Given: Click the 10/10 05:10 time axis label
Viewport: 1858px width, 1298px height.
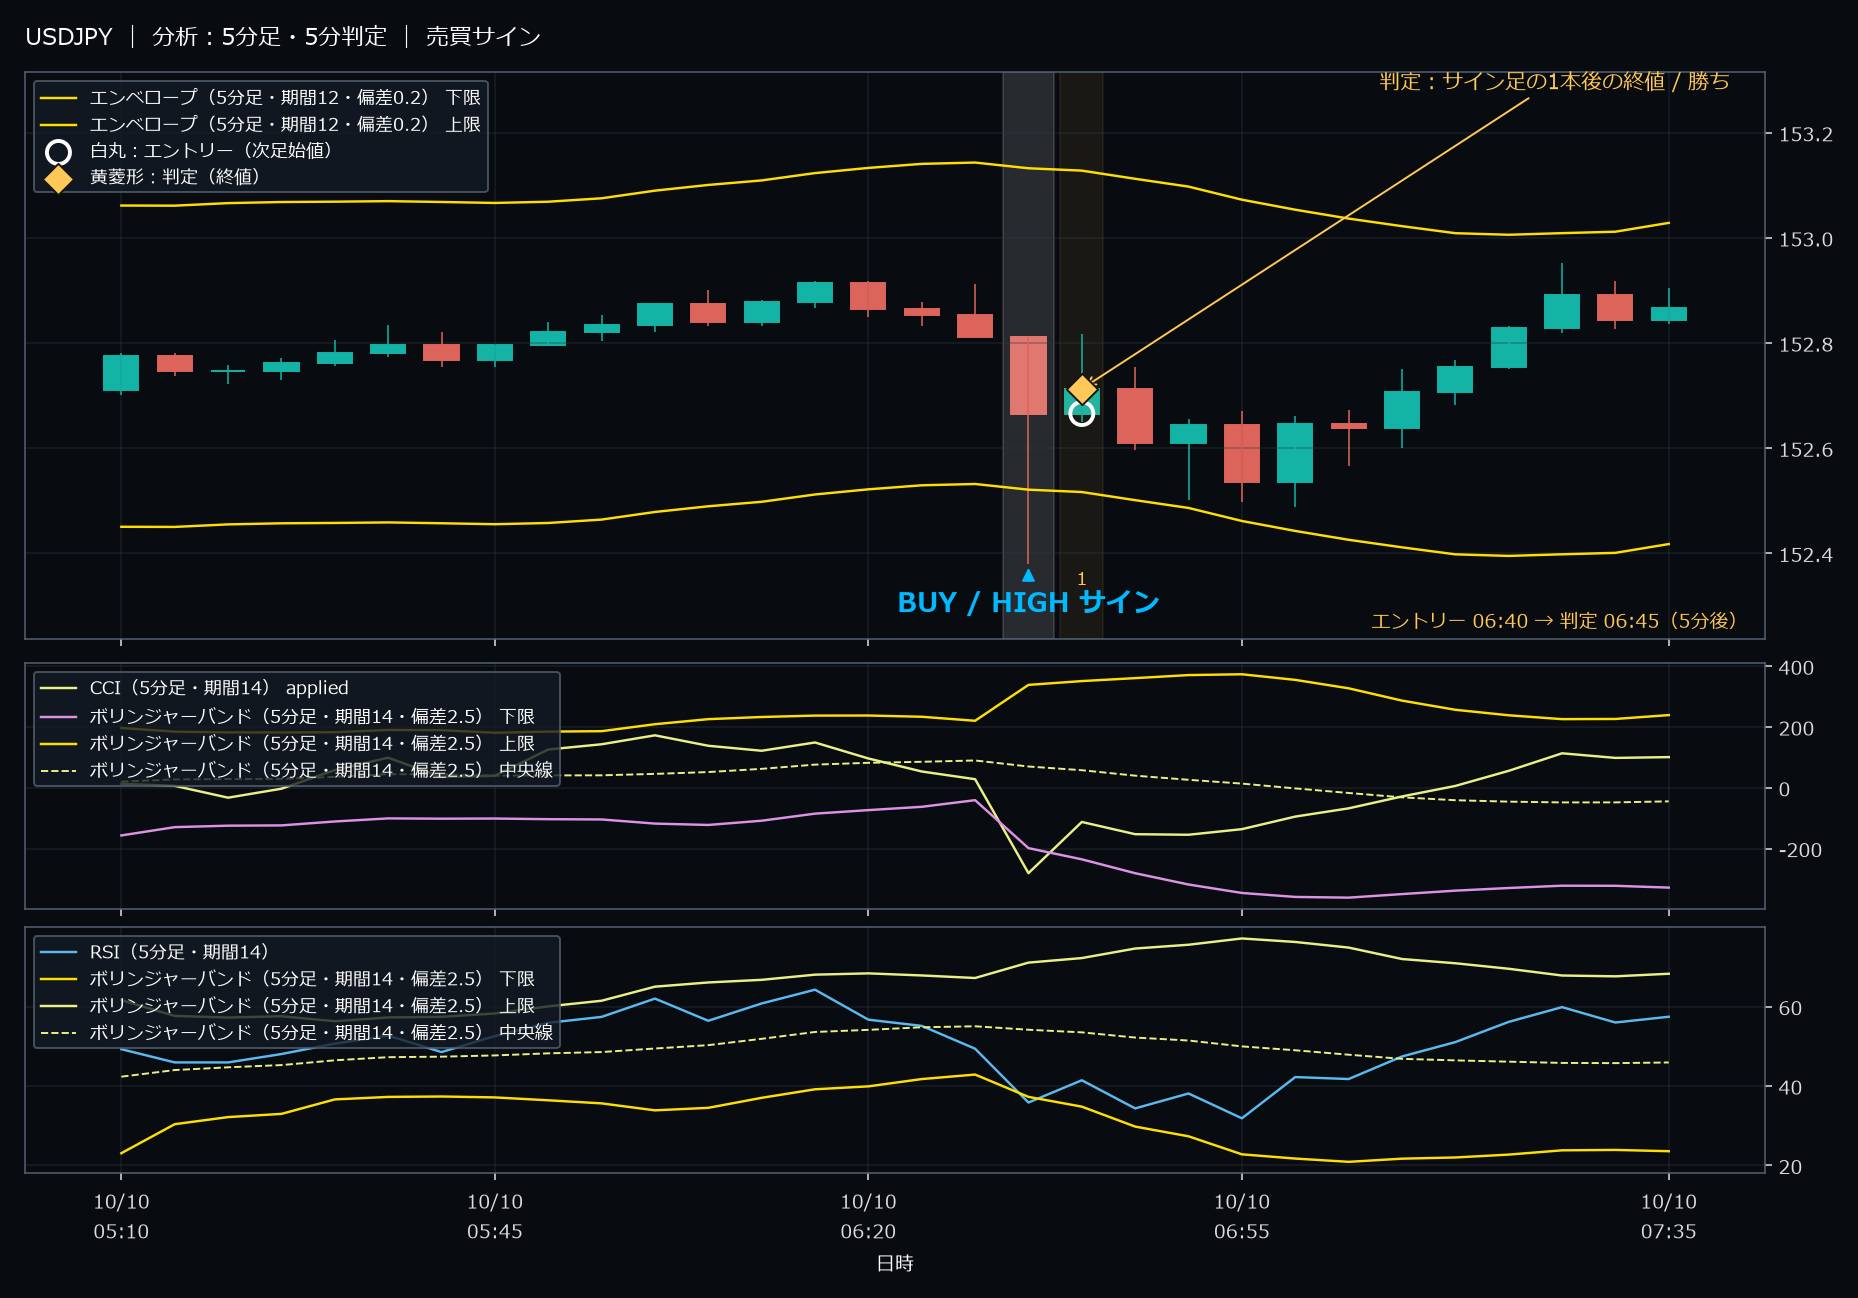Looking at the screenshot, I should (121, 1216).
